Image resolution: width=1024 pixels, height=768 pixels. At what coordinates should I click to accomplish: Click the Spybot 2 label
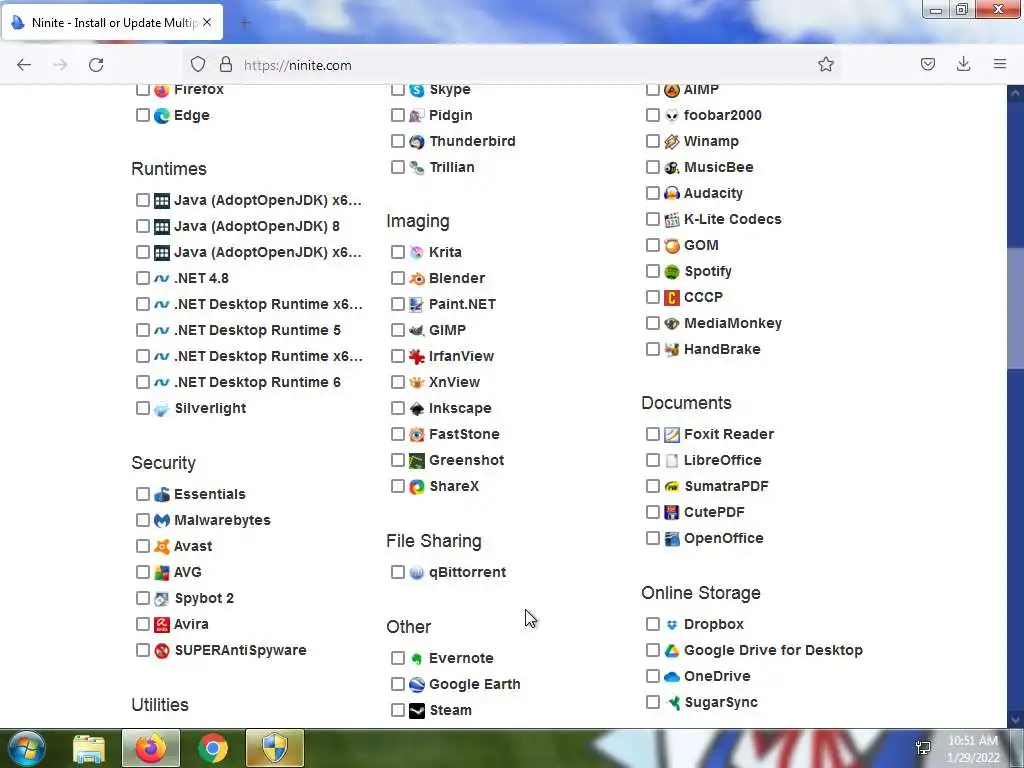pyautogui.click(x=204, y=598)
